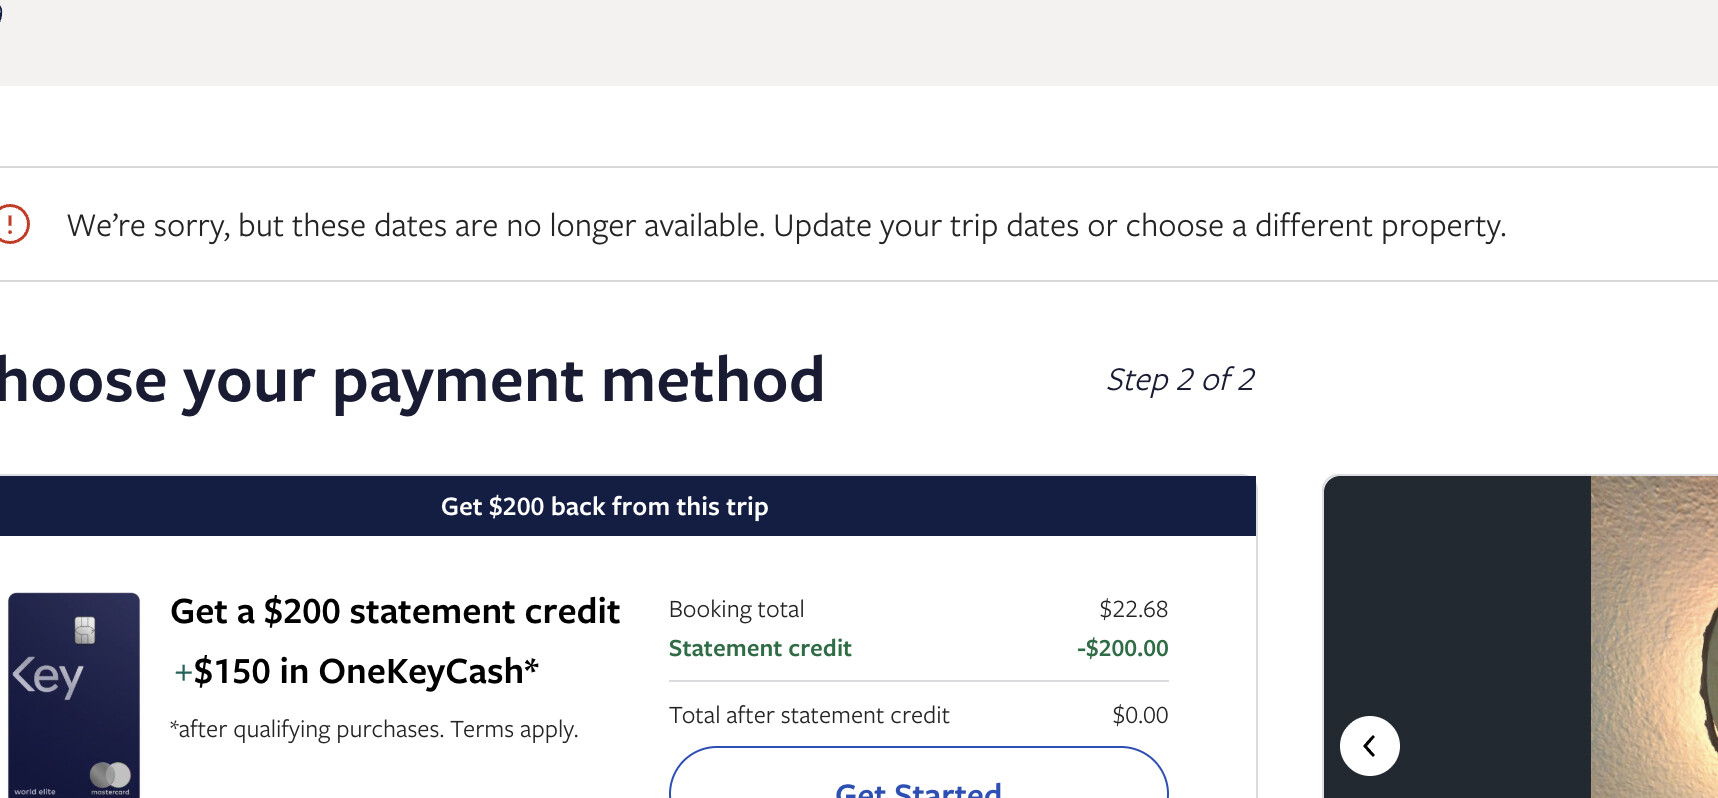Click the previous photo chevron arrow
1718x798 pixels.
(1369, 746)
